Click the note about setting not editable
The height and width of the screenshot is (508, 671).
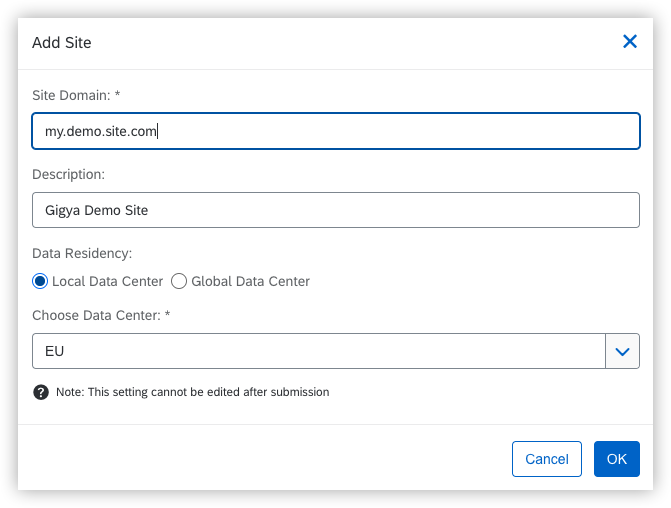pyautogui.click(x=192, y=392)
